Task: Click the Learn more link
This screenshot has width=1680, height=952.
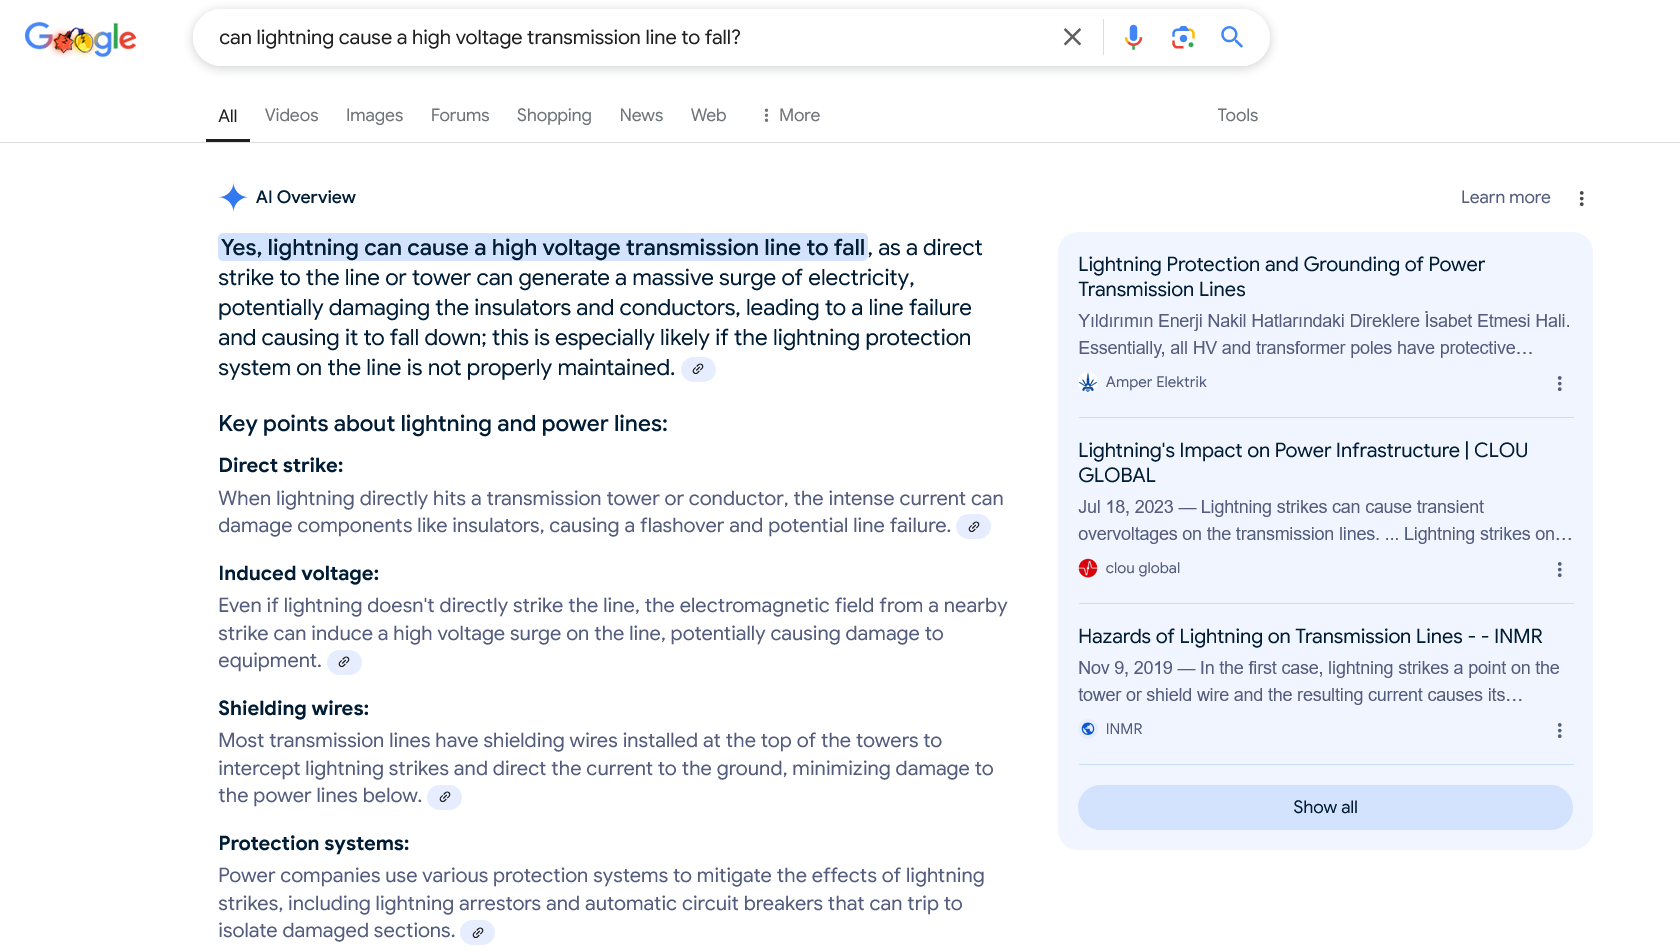Action: tap(1505, 197)
